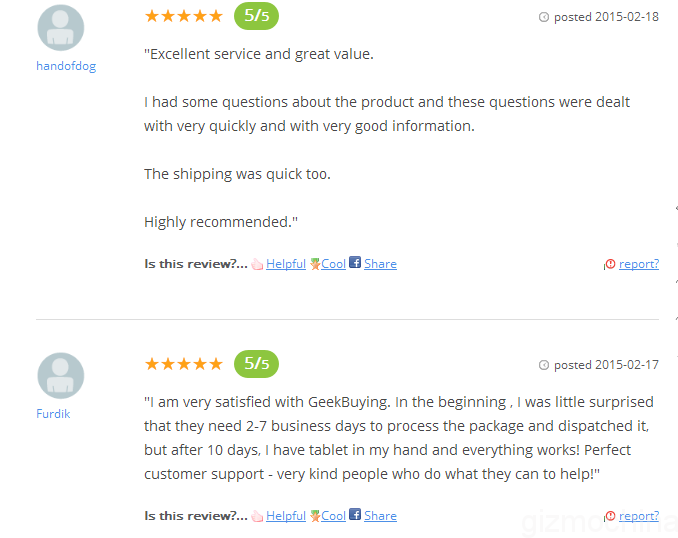
Task: Share Furdik's review
Action: [x=380, y=516]
